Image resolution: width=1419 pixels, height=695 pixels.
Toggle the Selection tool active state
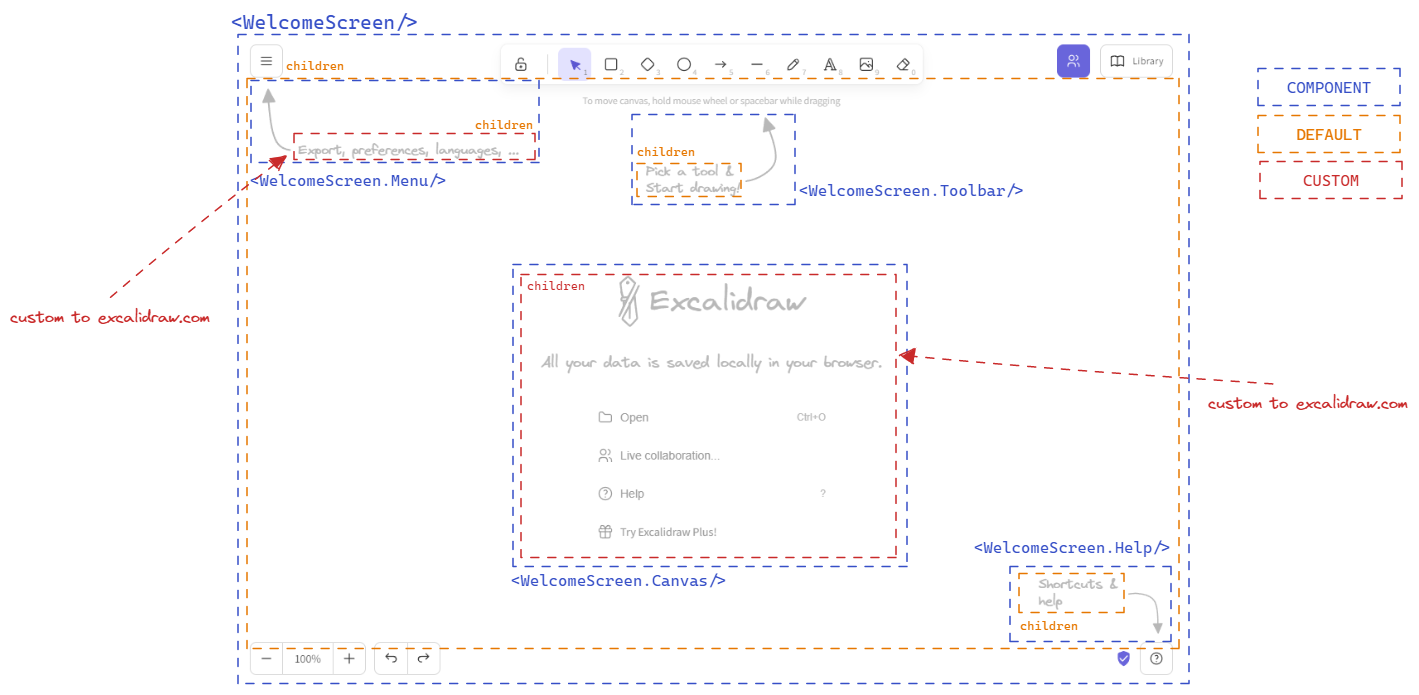[x=574, y=63]
